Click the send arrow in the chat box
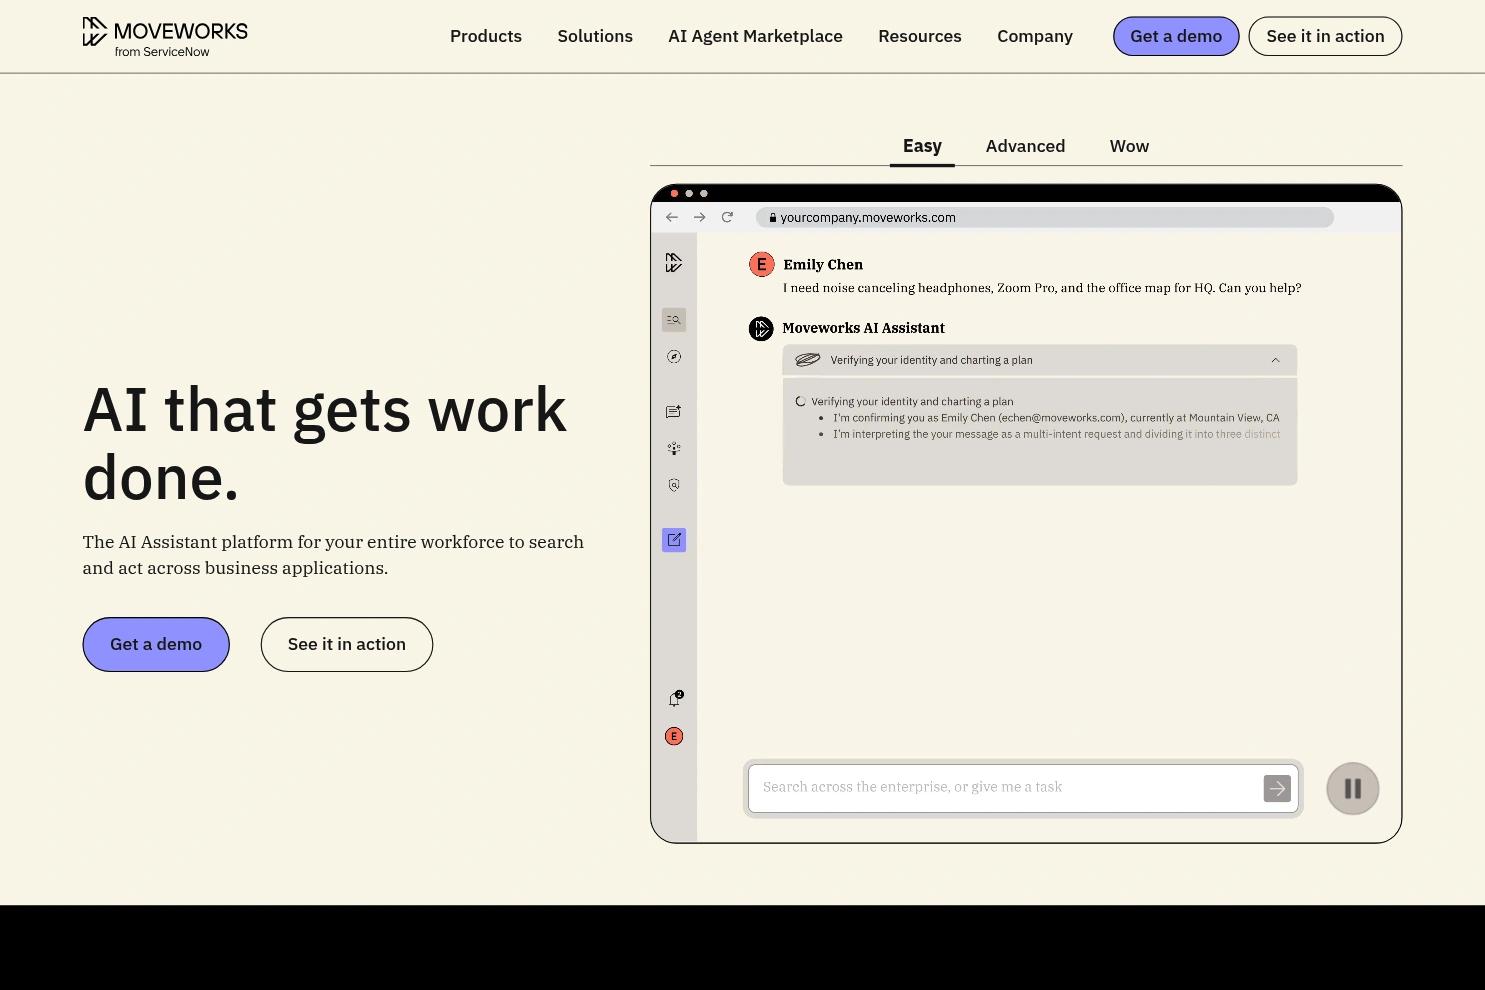This screenshot has width=1485, height=990. (x=1277, y=788)
